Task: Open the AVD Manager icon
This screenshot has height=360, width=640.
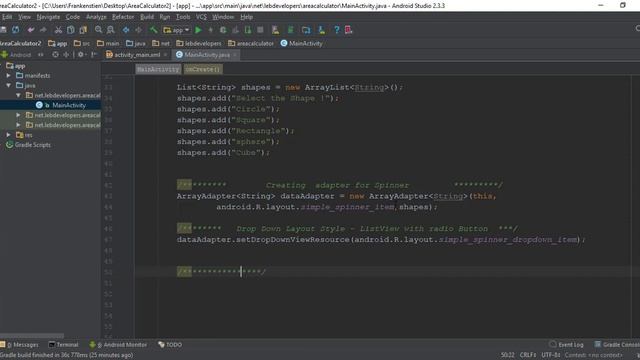Action: (276, 30)
